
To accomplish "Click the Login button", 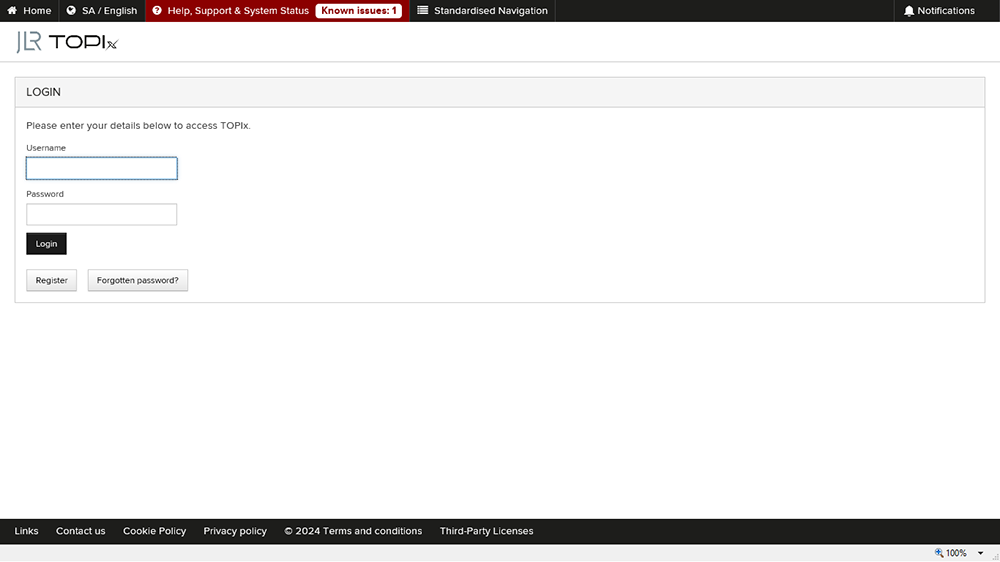I will point(46,244).
